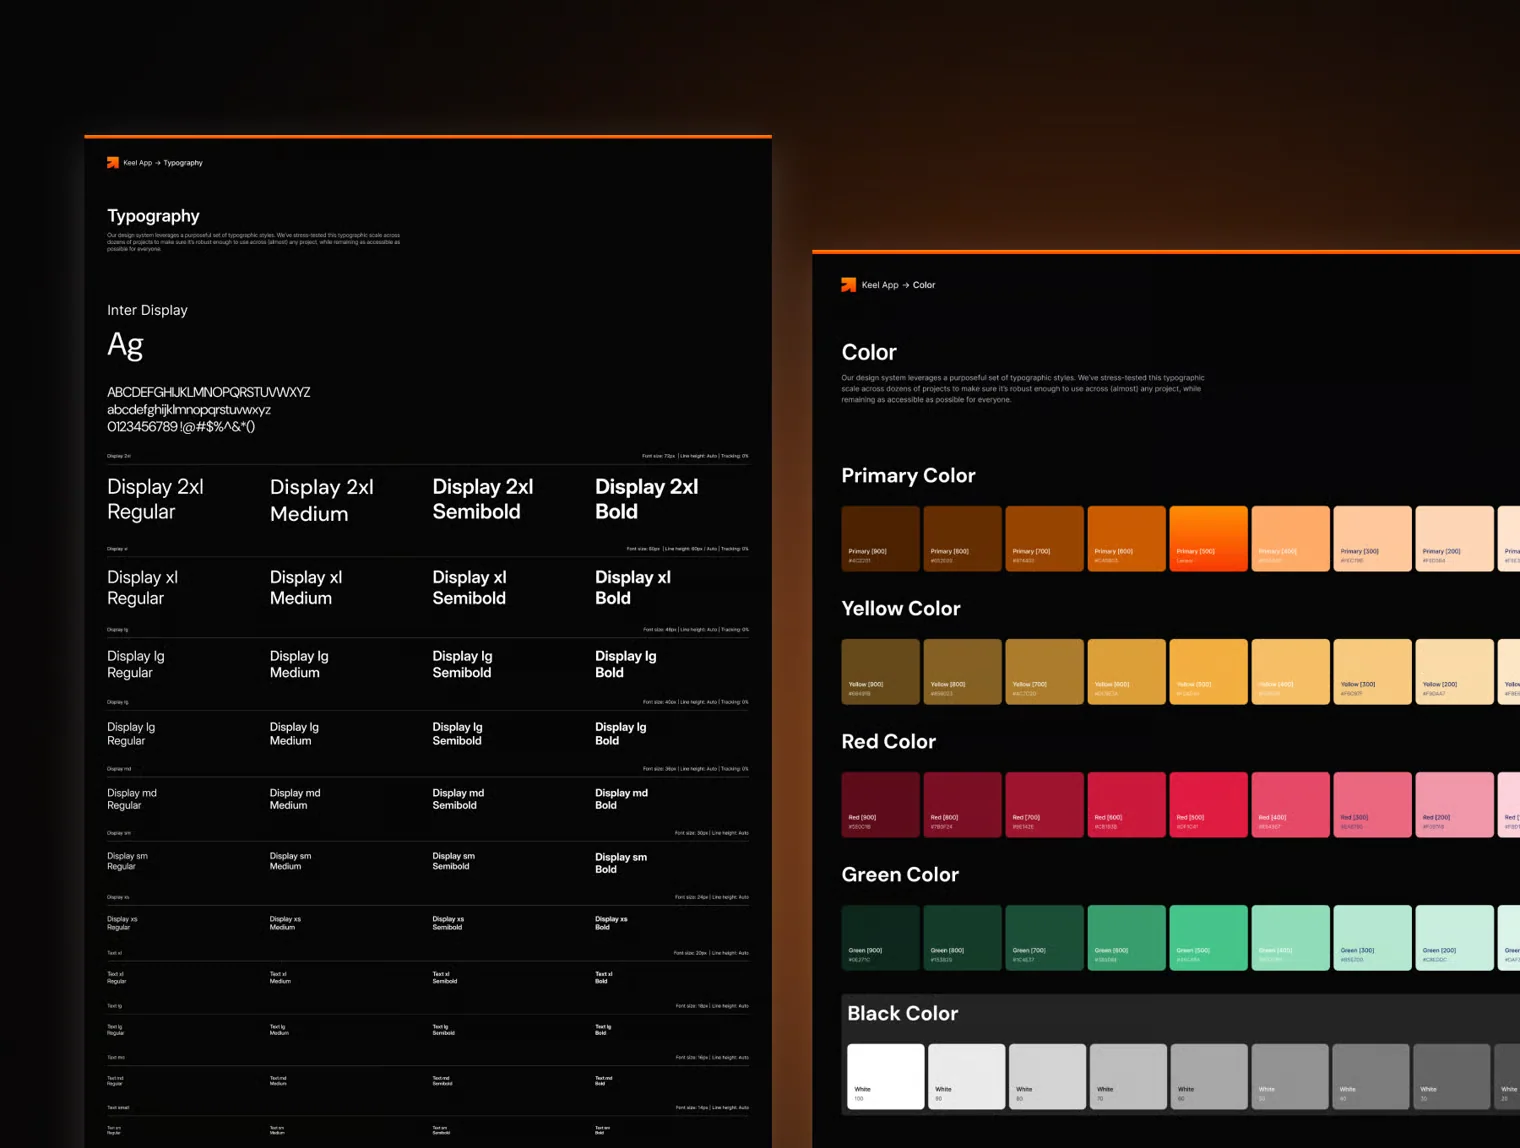The height and width of the screenshot is (1148, 1520).
Task: Select the Green [300] swatch
Action: pos(1372,938)
